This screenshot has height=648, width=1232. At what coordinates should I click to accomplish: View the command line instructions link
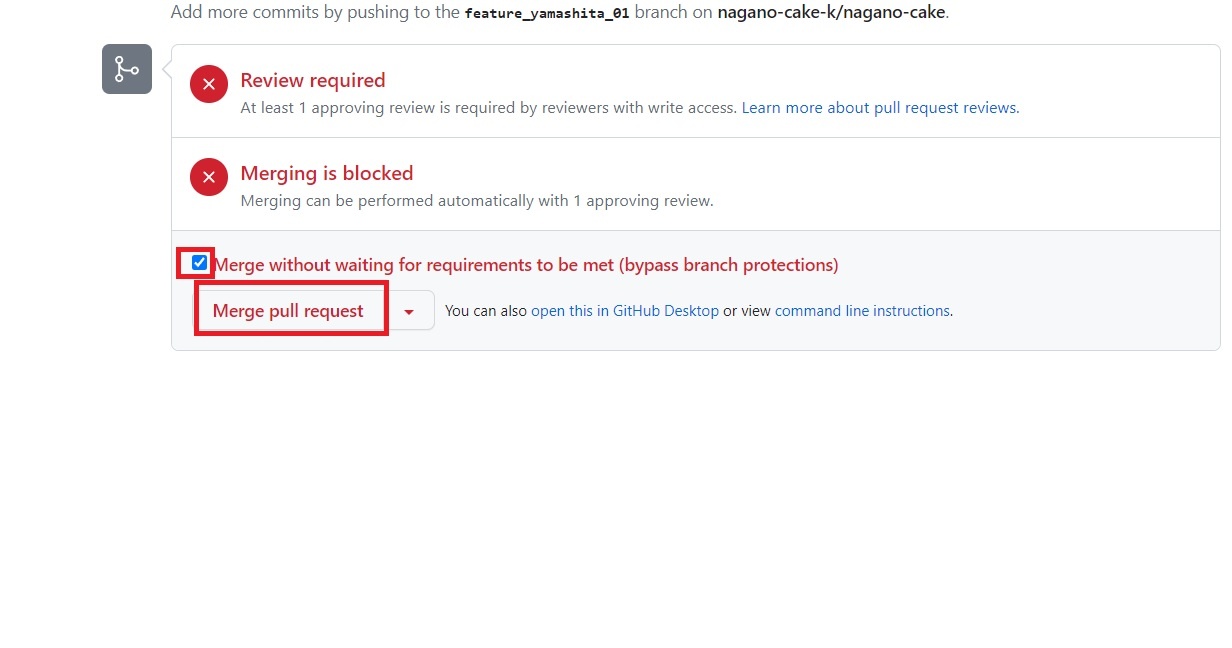[x=861, y=311]
